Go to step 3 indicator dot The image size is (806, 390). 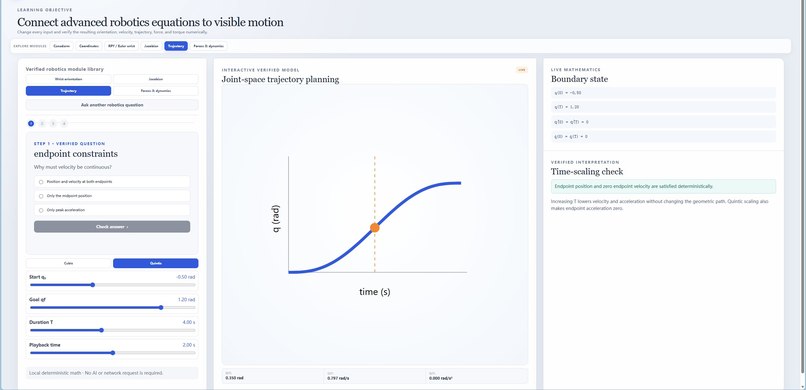53,123
